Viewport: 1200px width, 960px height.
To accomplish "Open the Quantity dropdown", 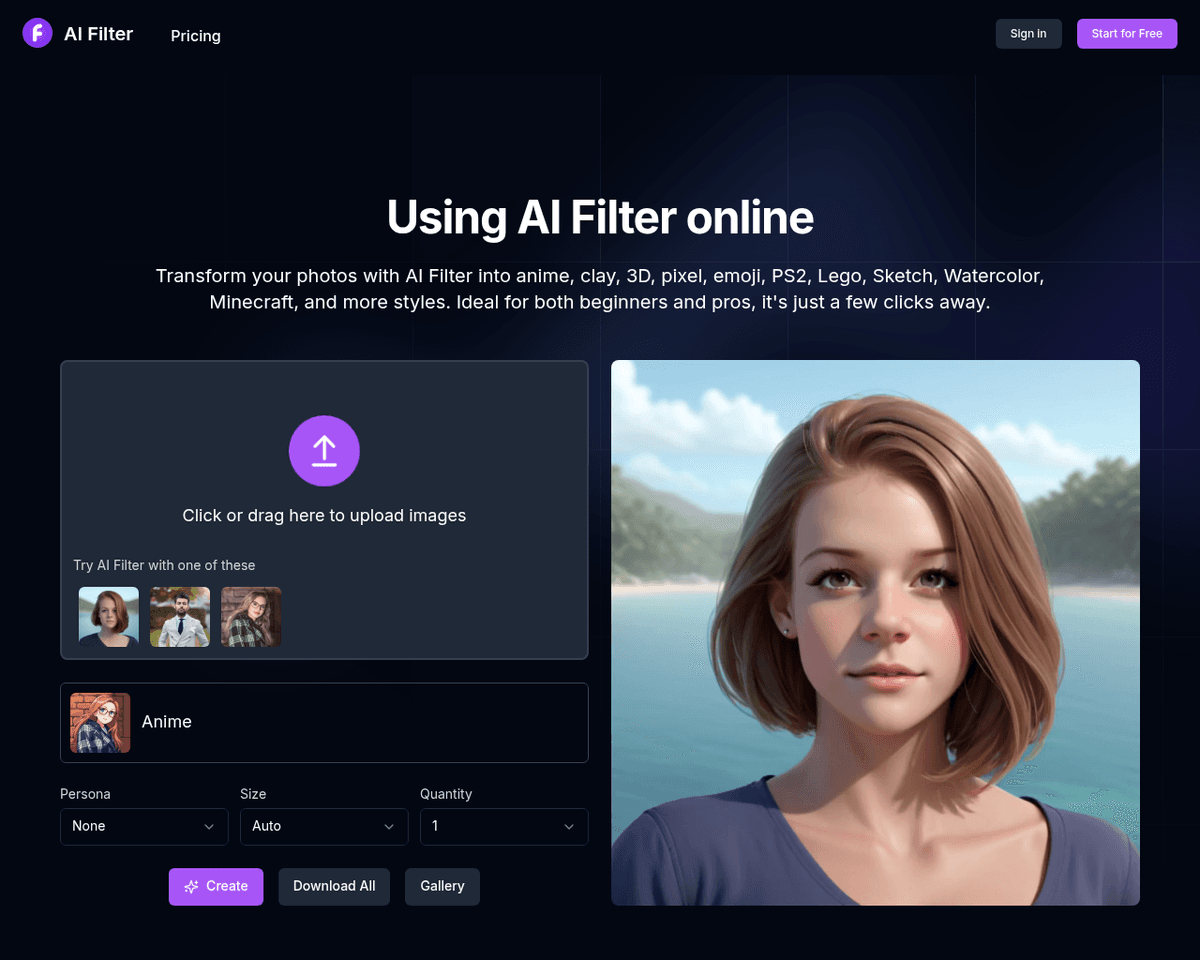I will (504, 826).
